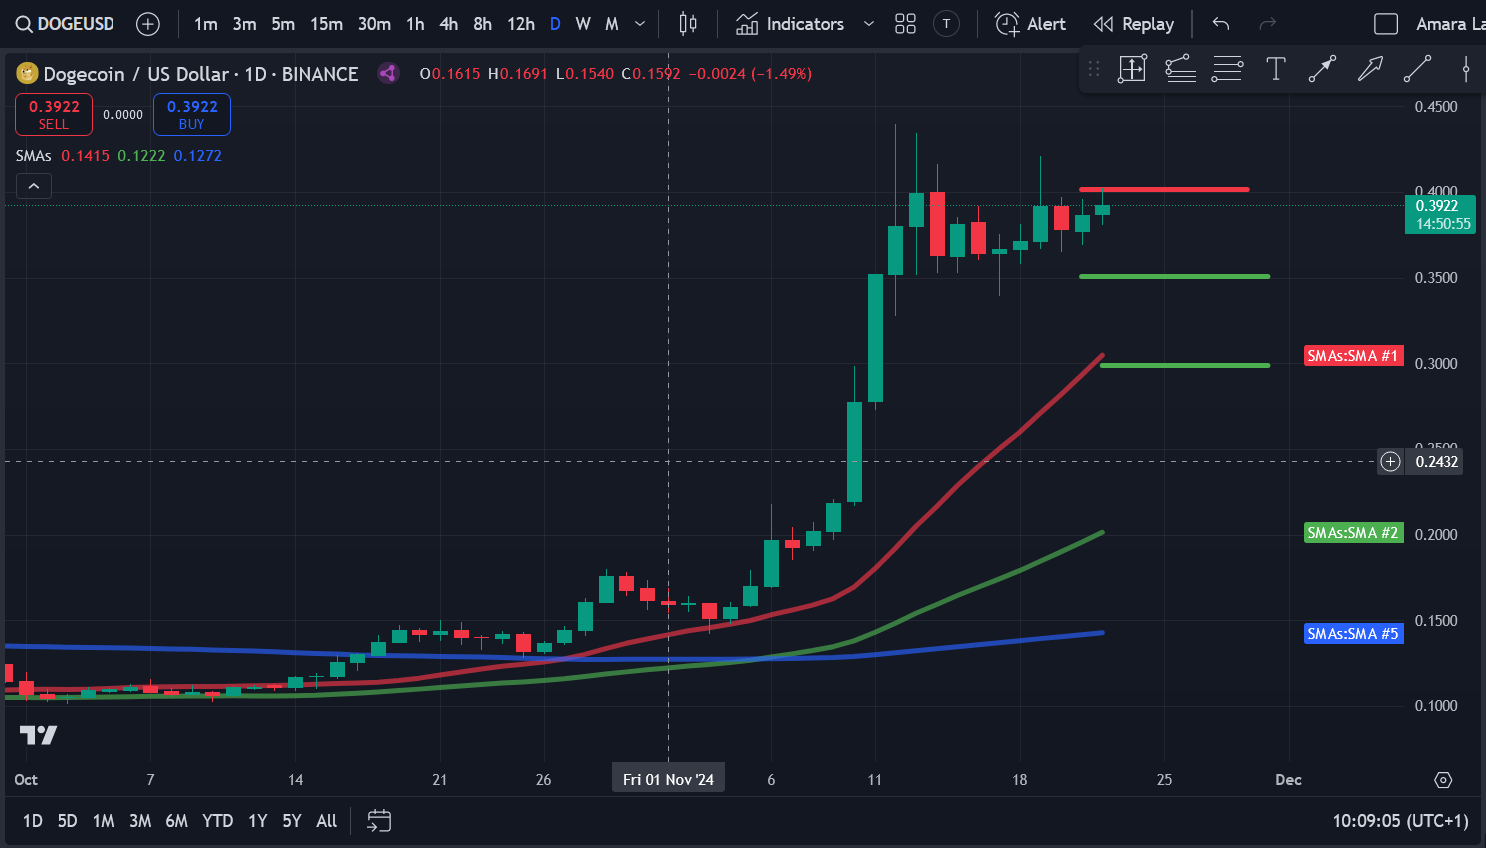Redo the last chart action
The image size is (1486, 848).
pos(1267,24)
